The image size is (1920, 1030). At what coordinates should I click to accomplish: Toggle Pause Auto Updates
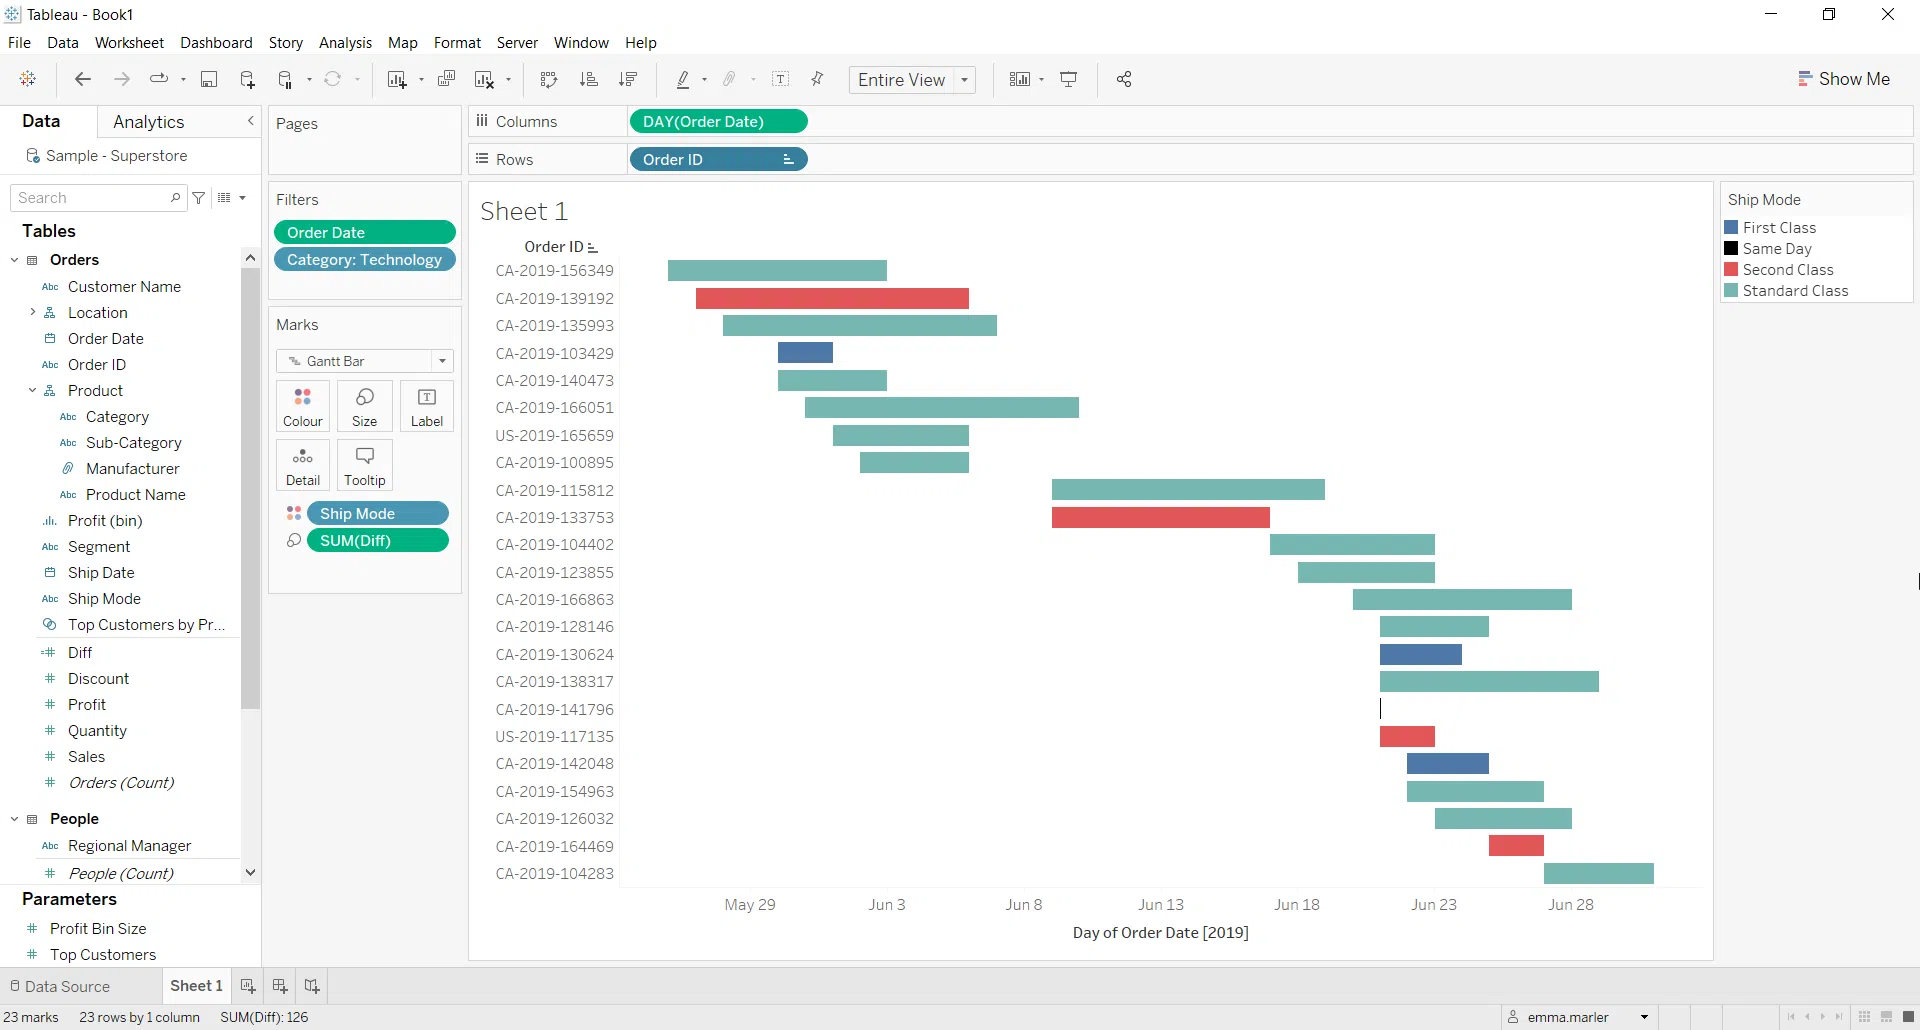(284, 79)
